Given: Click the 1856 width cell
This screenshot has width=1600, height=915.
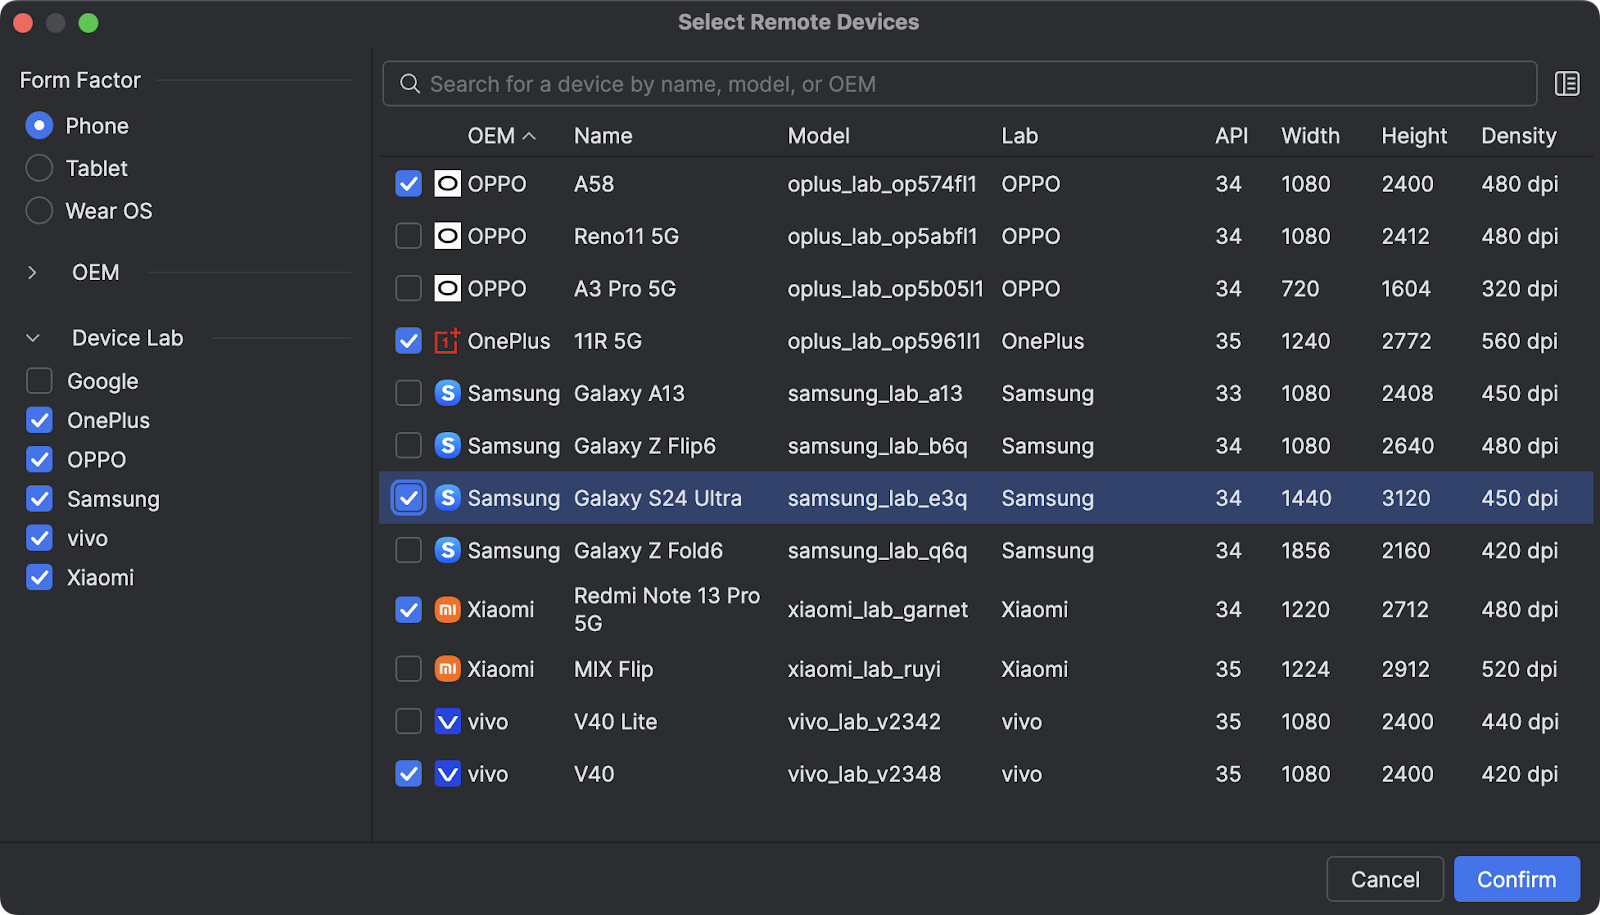Looking at the screenshot, I should (x=1306, y=550).
